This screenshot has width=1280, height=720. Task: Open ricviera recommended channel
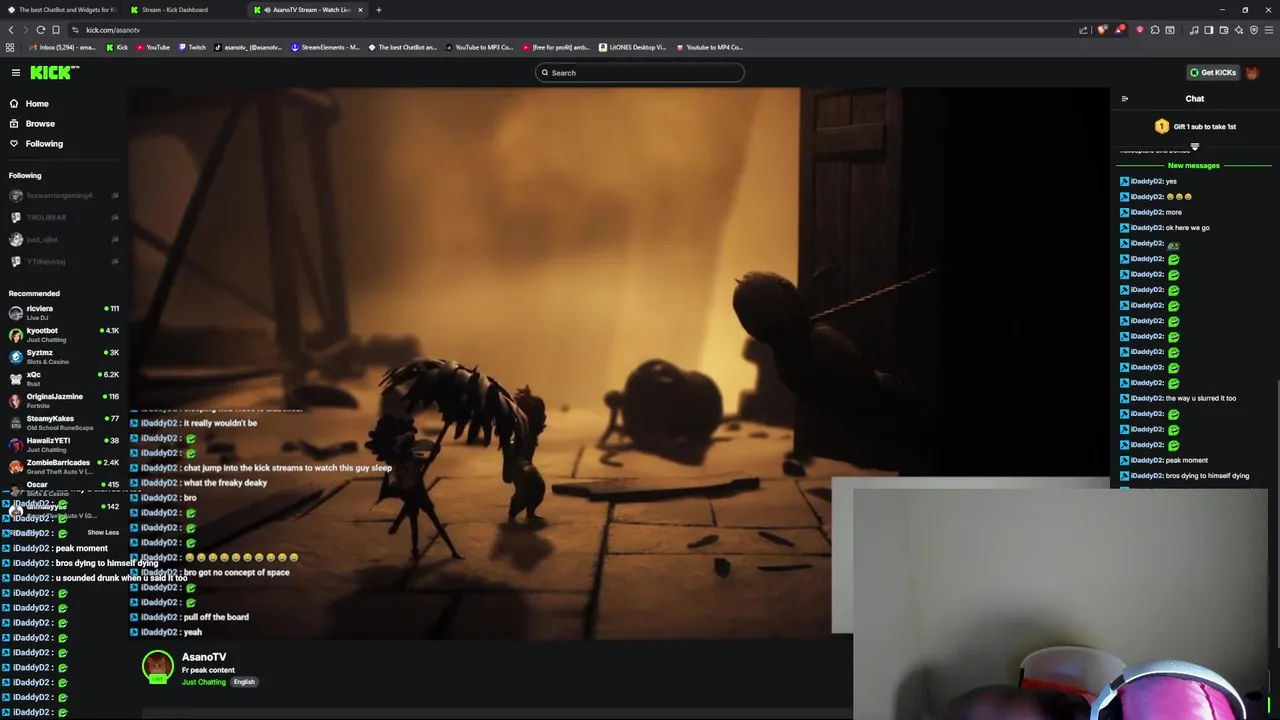(x=62, y=312)
